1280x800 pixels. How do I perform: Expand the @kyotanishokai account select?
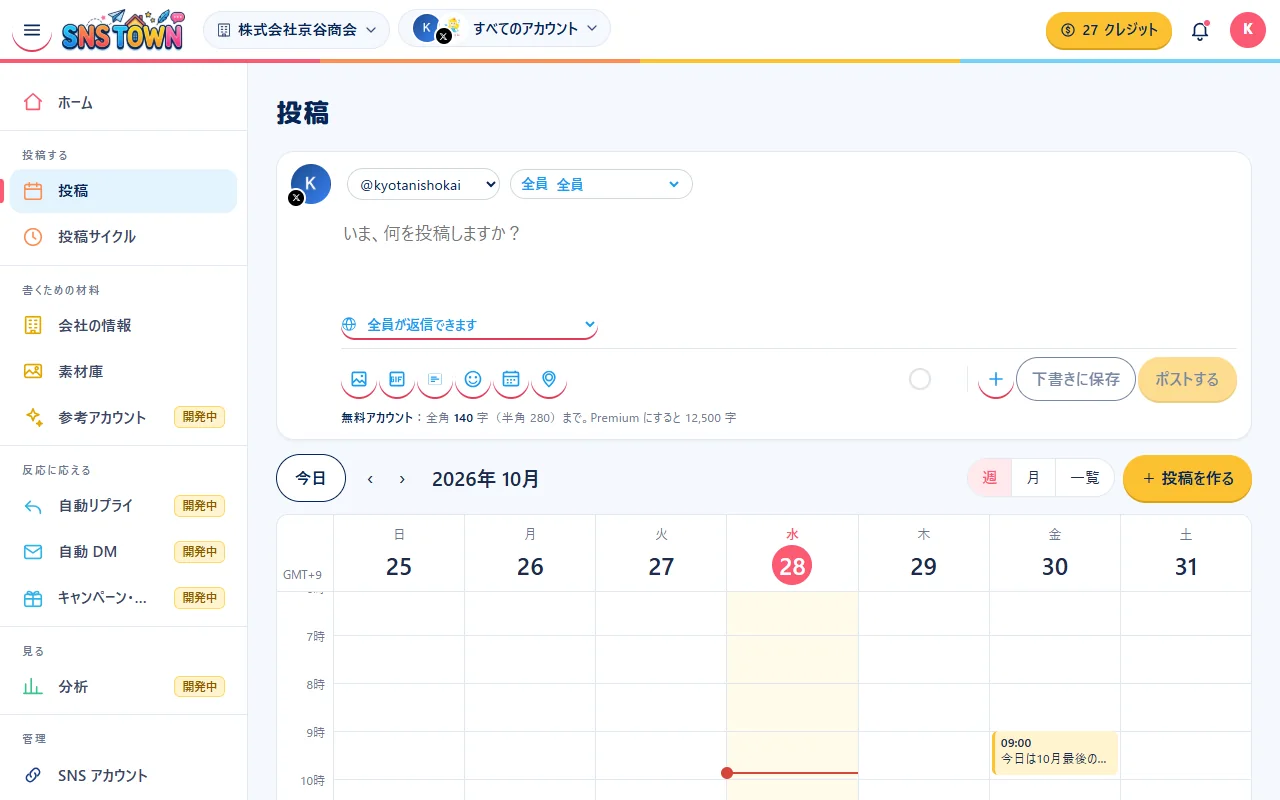tap(424, 184)
